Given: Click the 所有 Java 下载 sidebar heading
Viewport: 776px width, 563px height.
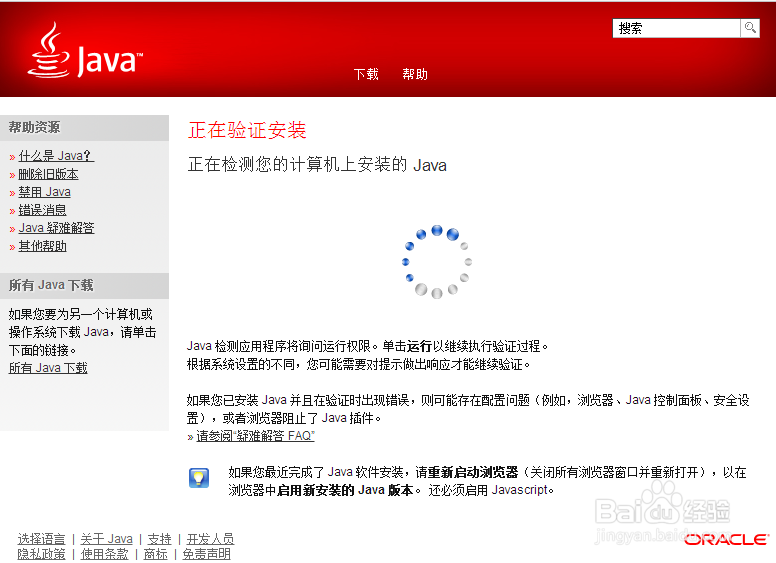Looking at the screenshot, I should [x=51, y=285].
